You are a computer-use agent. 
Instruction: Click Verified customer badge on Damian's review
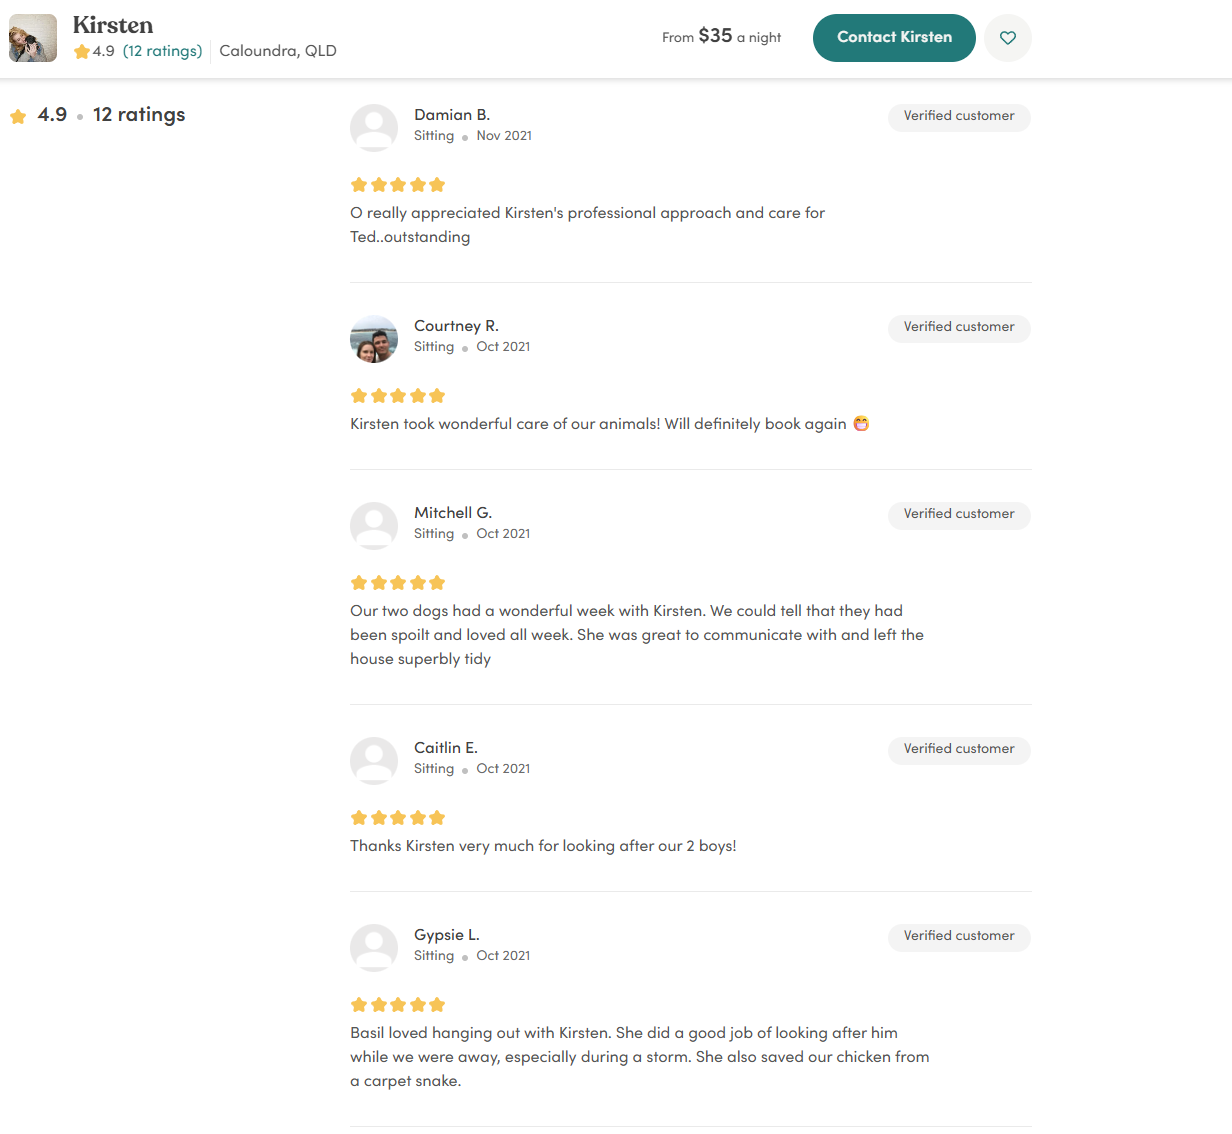click(x=959, y=117)
